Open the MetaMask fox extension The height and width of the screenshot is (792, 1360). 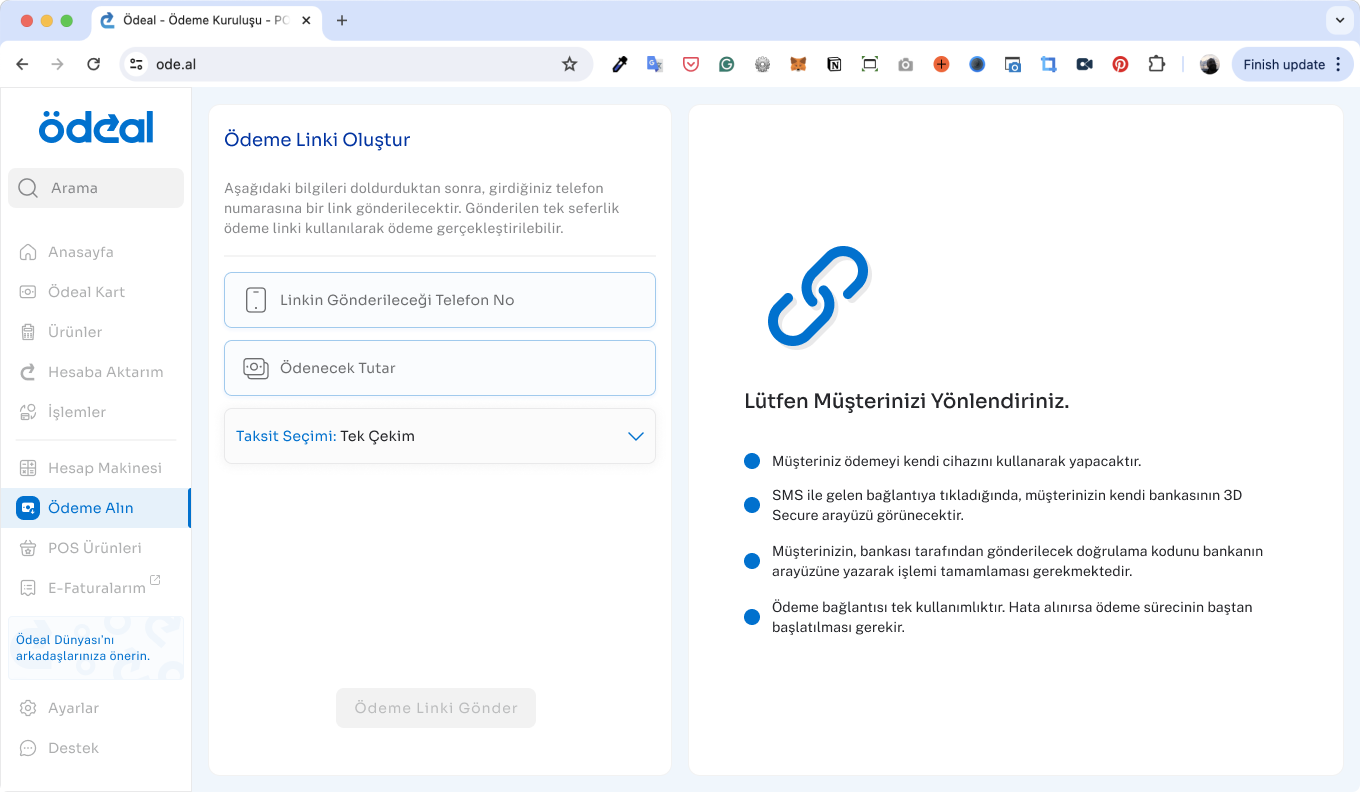(x=798, y=64)
